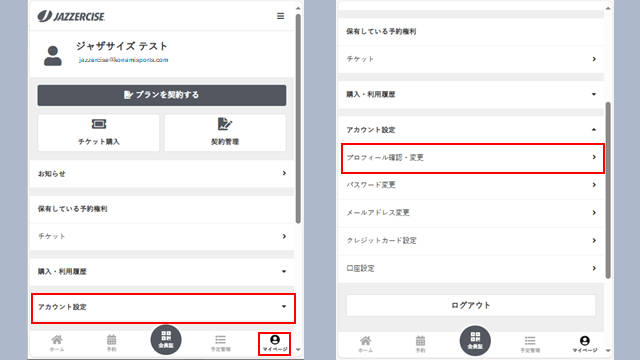640x360 pixels.
Task: Tap 予約 calendar tab in right screen
Action: click(x=420, y=344)
